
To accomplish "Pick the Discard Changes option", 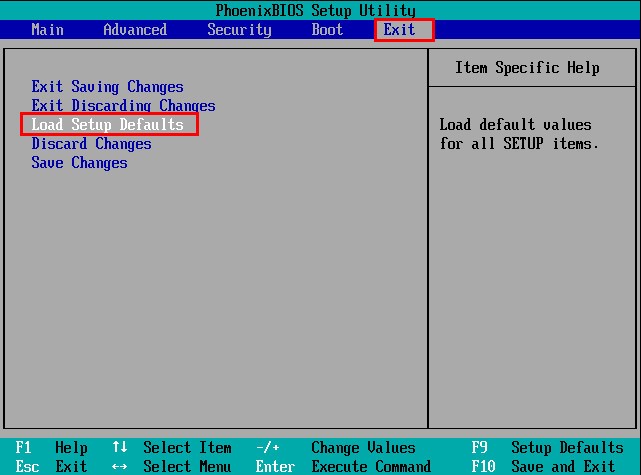I will 91,144.
